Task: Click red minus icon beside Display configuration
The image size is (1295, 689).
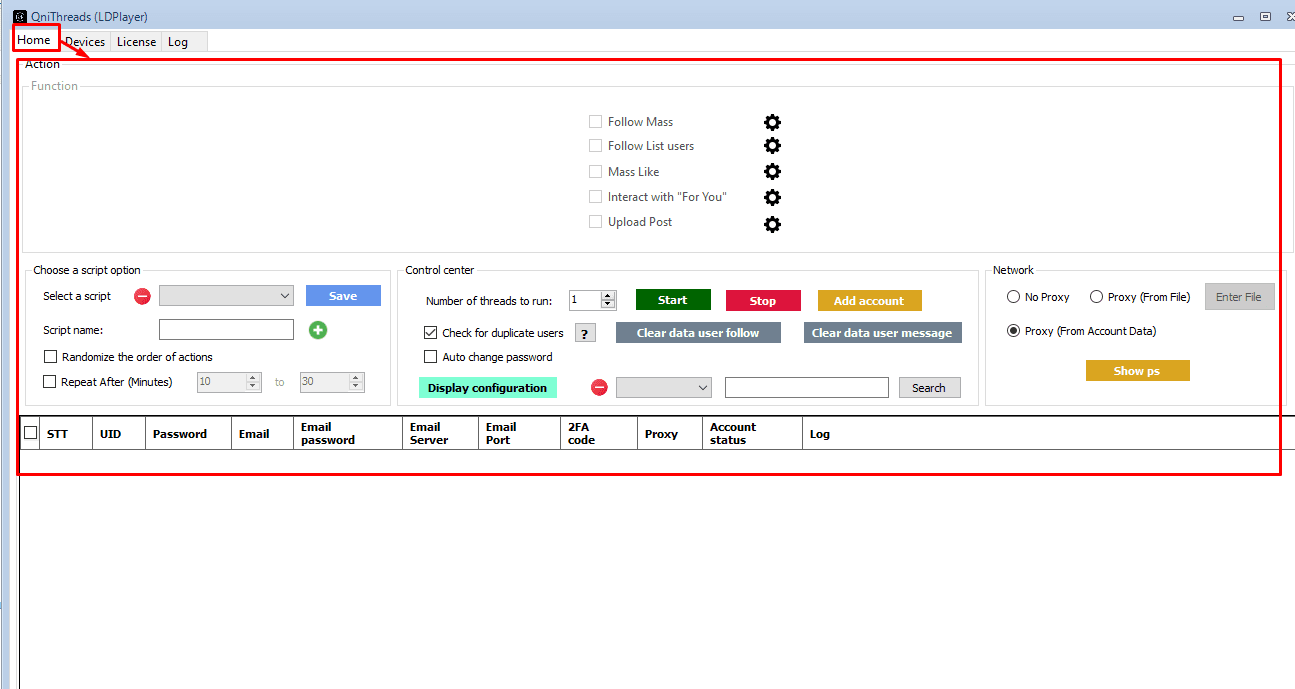Action: tap(599, 387)
